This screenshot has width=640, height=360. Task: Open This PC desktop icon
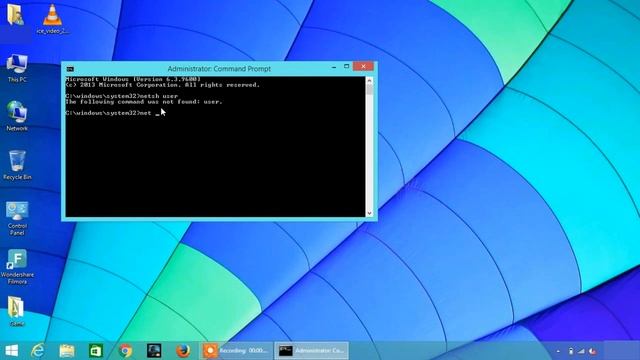[17, 68]
